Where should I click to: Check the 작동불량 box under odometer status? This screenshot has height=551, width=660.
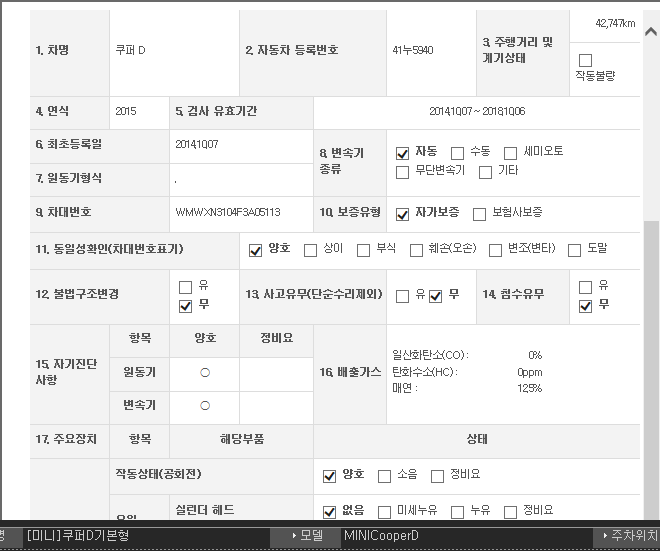coord(585,61)
